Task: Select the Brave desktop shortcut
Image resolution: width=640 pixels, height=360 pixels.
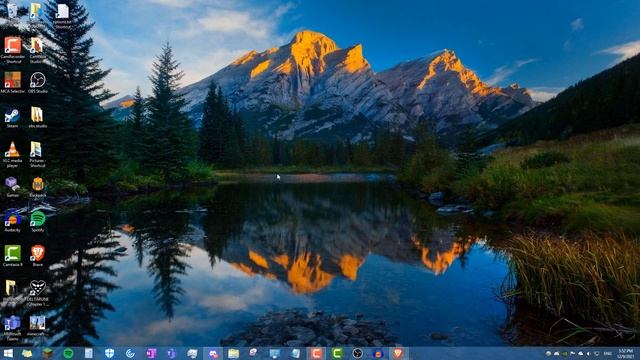Action: (38, 256)
